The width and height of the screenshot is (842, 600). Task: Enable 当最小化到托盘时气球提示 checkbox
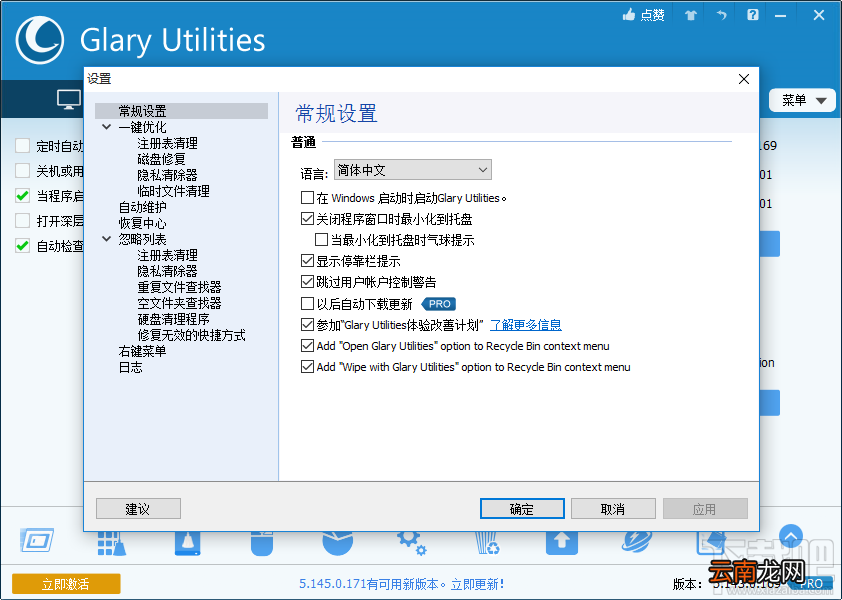pos(321,240)
